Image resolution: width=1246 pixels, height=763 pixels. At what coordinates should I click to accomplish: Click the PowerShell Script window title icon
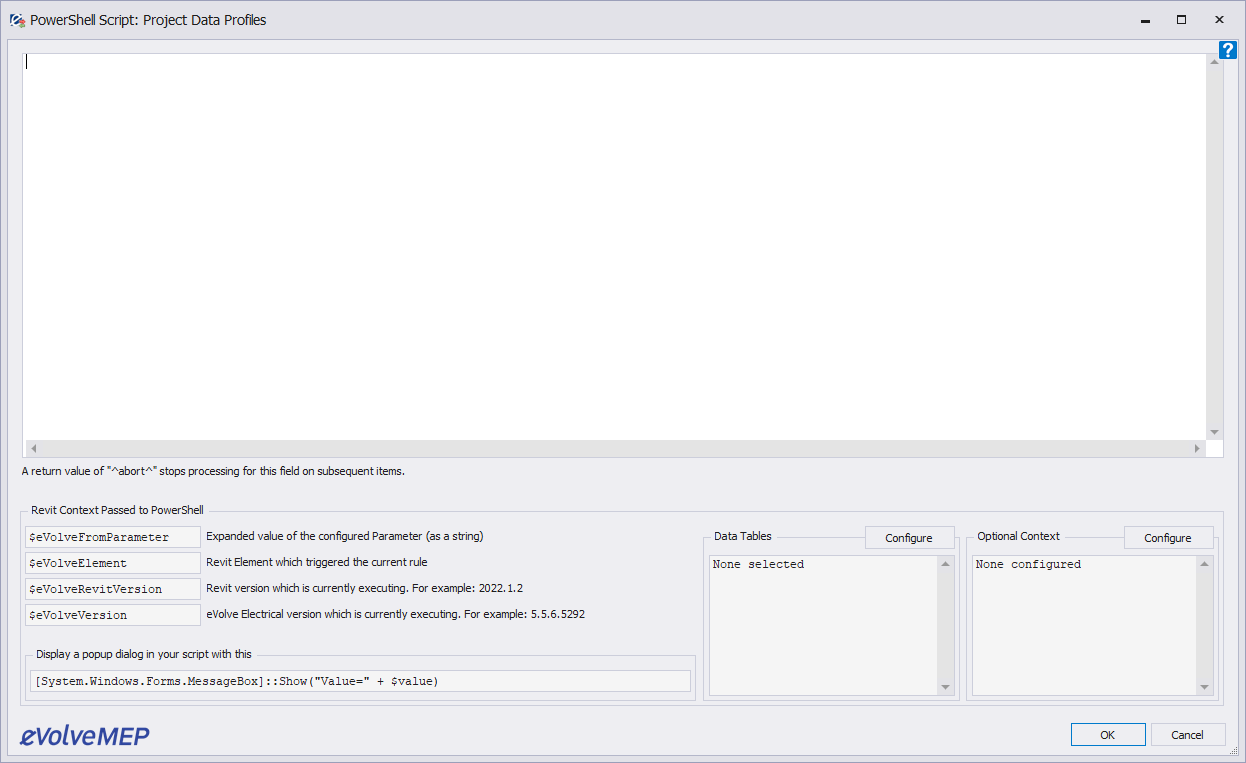click(17, 20)
